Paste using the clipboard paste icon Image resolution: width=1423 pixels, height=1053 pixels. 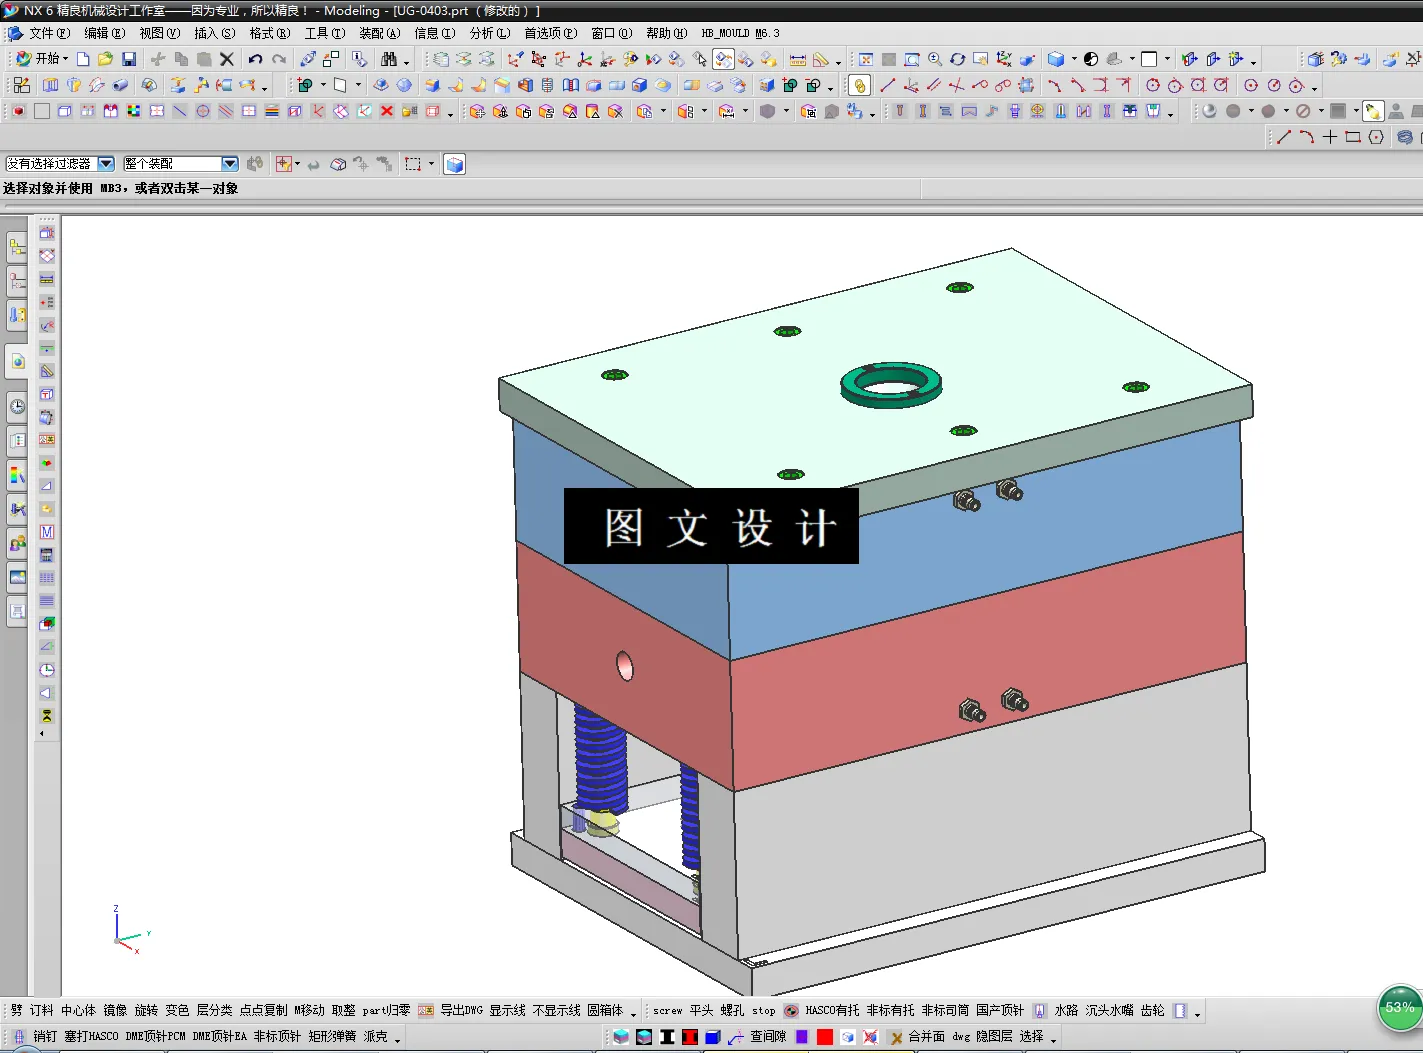click(x=205, y=58)
